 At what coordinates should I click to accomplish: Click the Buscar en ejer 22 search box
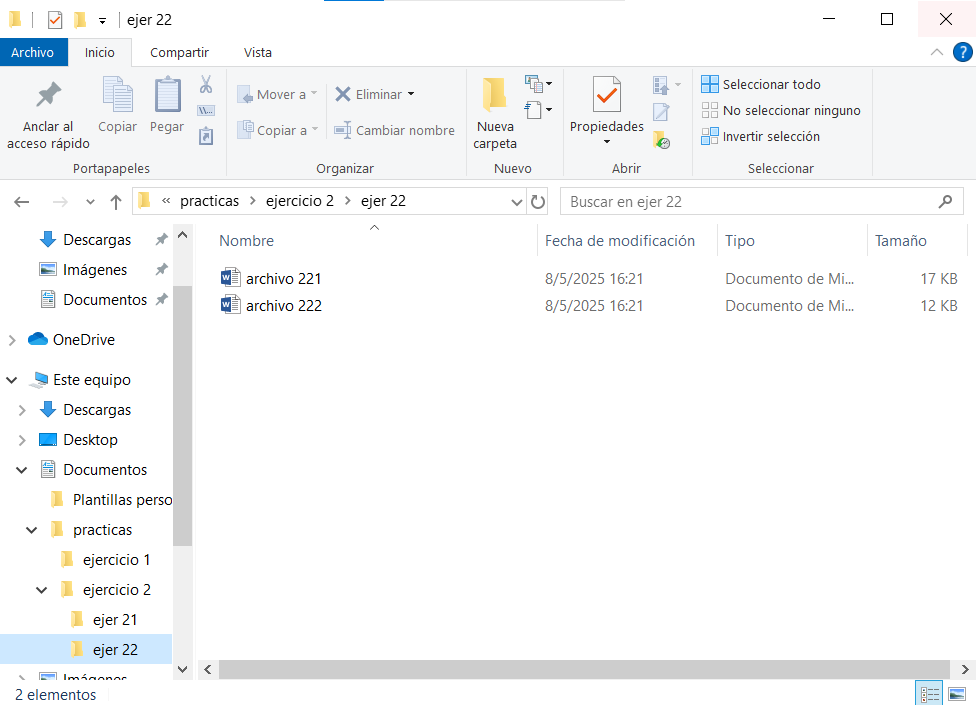750,201
